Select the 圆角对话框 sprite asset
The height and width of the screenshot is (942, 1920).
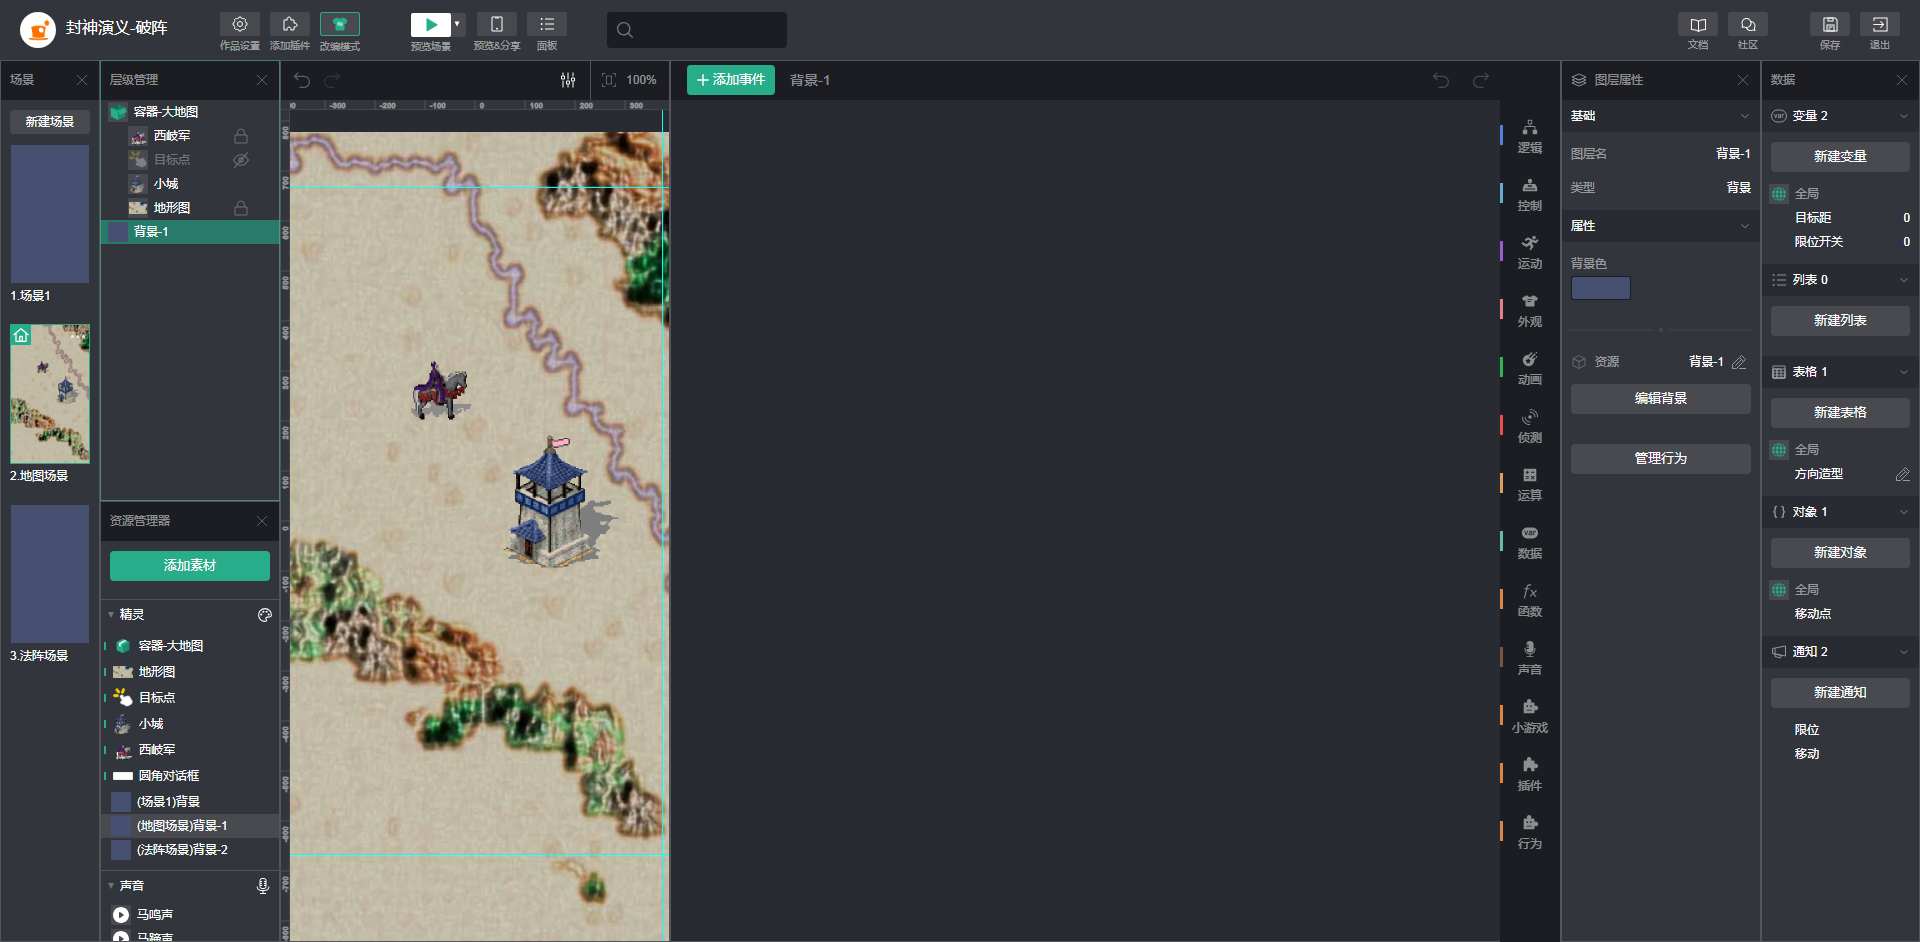190,776
